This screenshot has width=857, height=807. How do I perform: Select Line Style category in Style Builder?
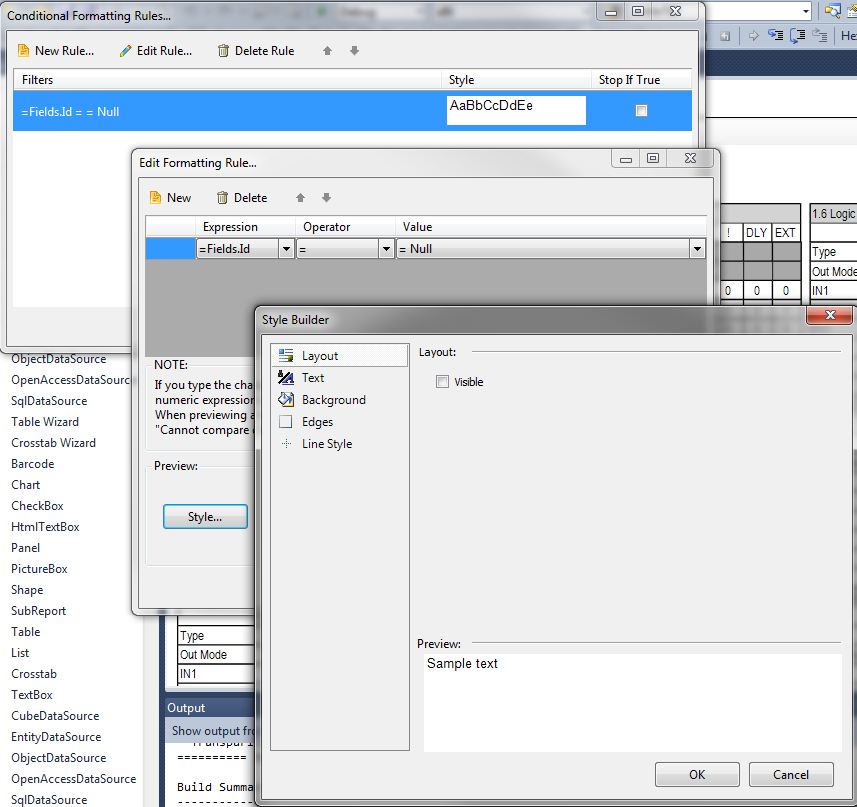click(339, 444)
